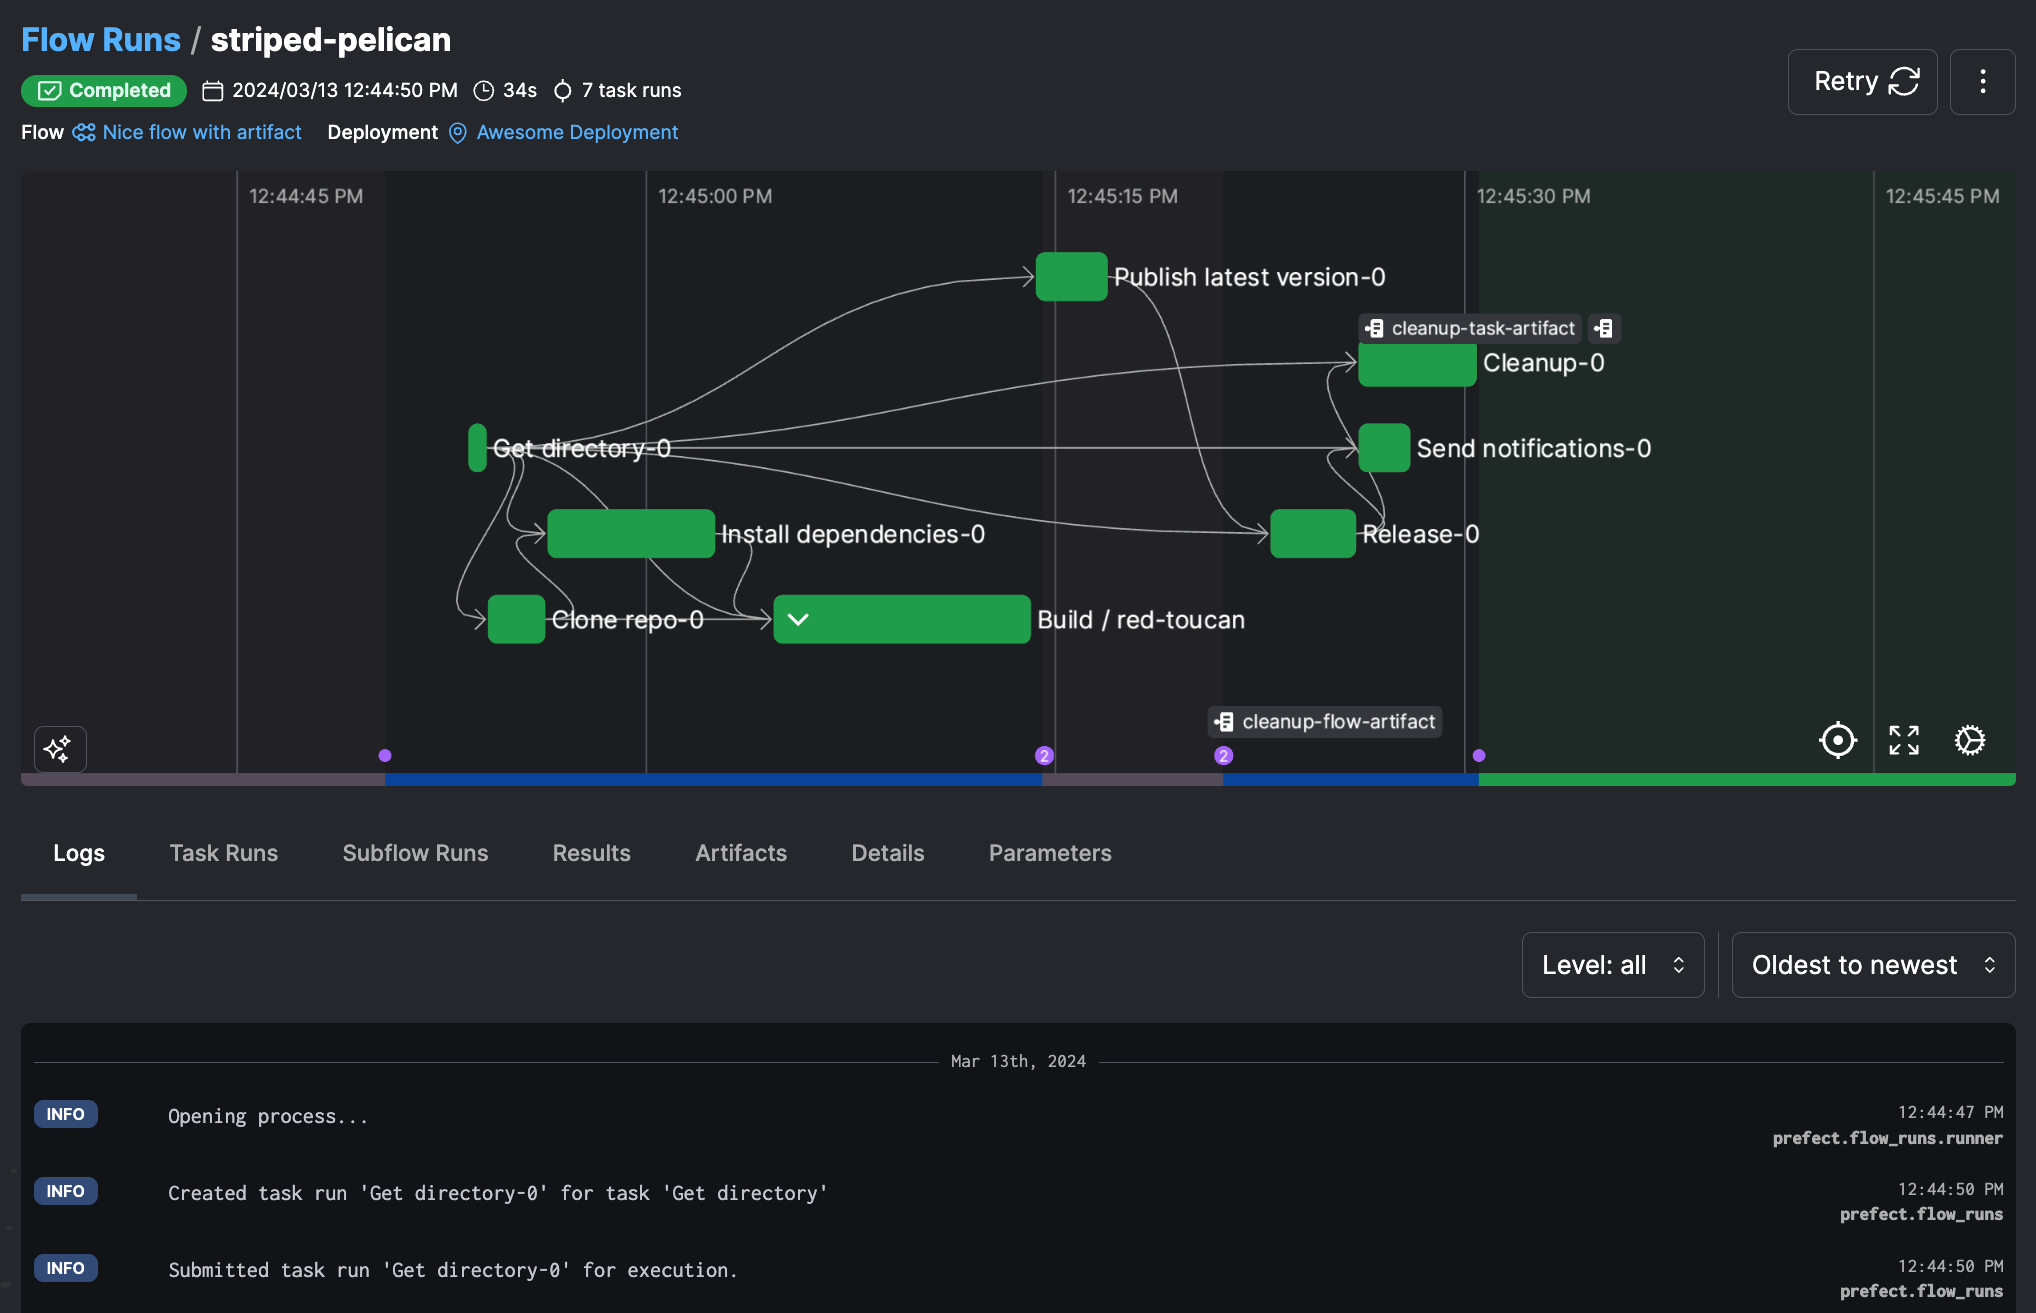Open the Nice flow with artifact link
Image resolution: width=2036 pixels, height=1313 pixels.
click(201, 132)
